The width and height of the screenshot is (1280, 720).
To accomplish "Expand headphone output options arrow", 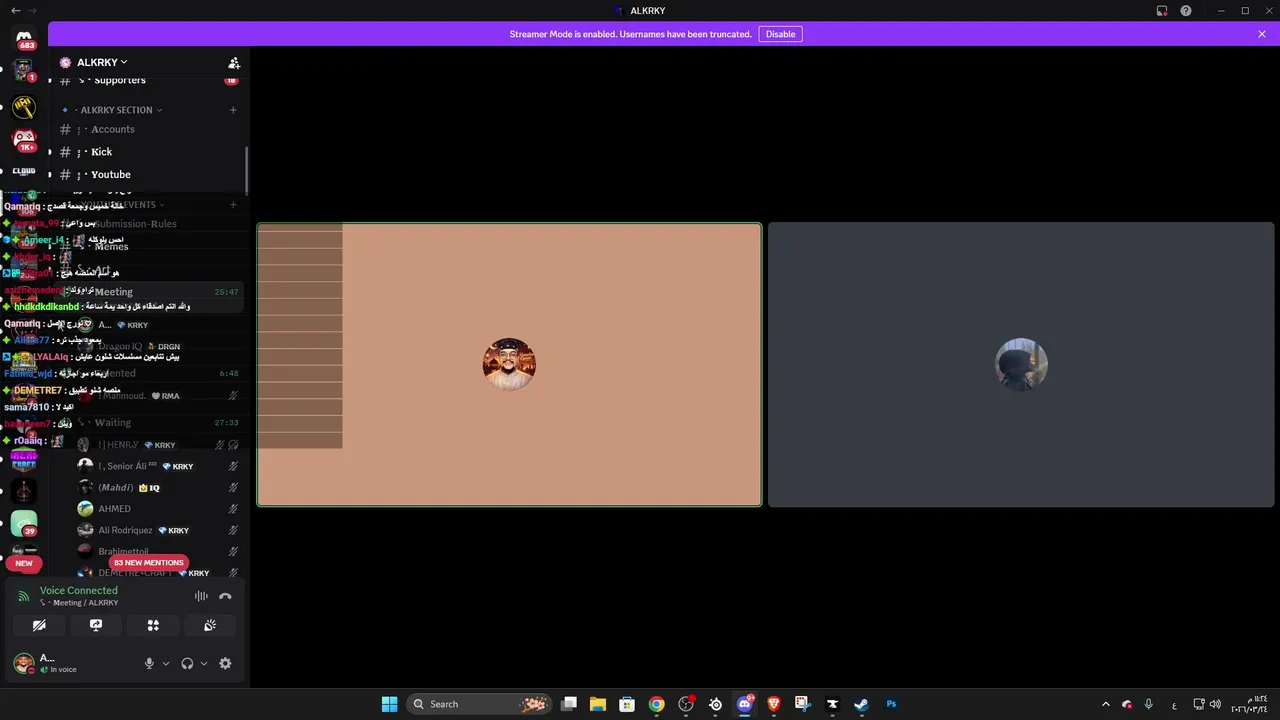I will pyautogui.click(x=204, y=663).
